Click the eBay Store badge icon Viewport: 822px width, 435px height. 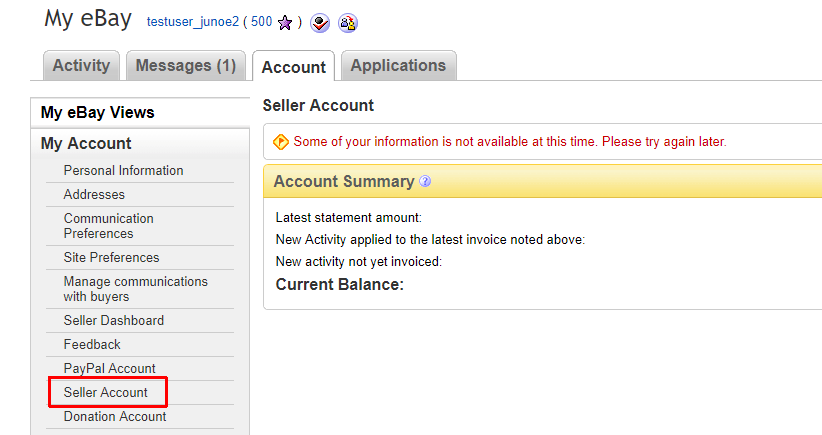point(320,23)
